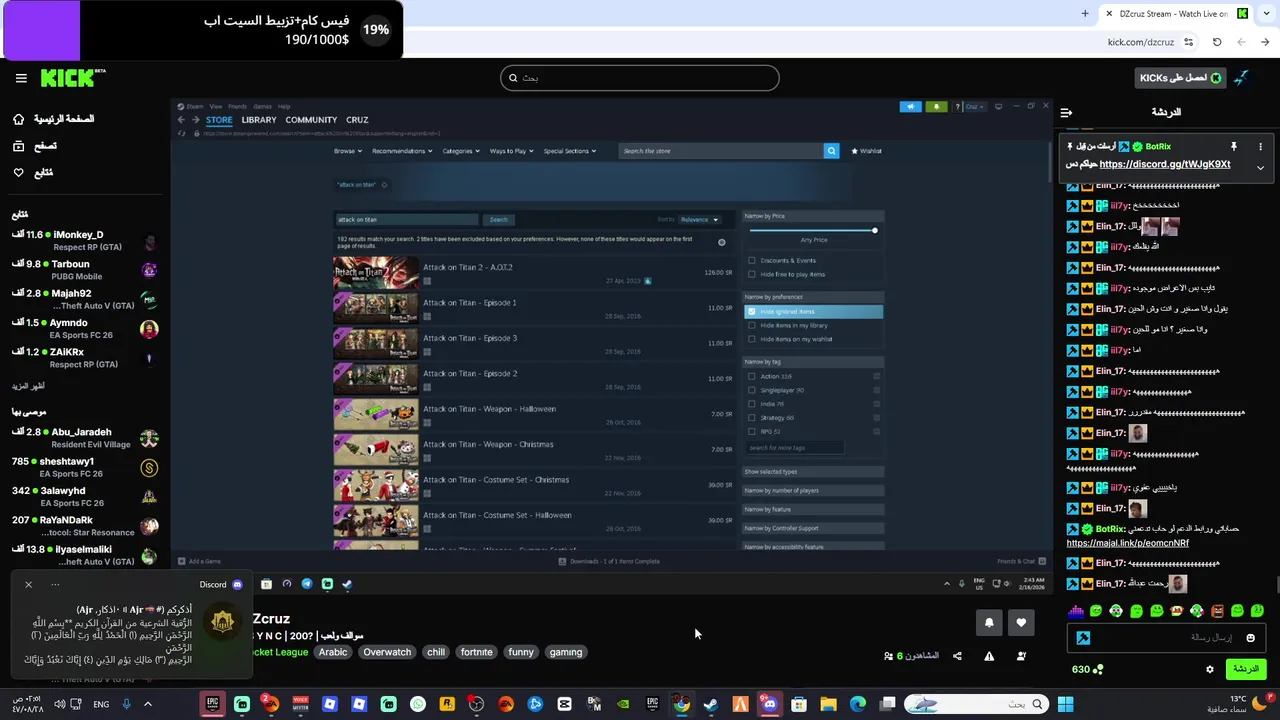Switch to Steam LIBRARY tab
This screenshot has width=1280, height=720.
click(x=259, y=120)
